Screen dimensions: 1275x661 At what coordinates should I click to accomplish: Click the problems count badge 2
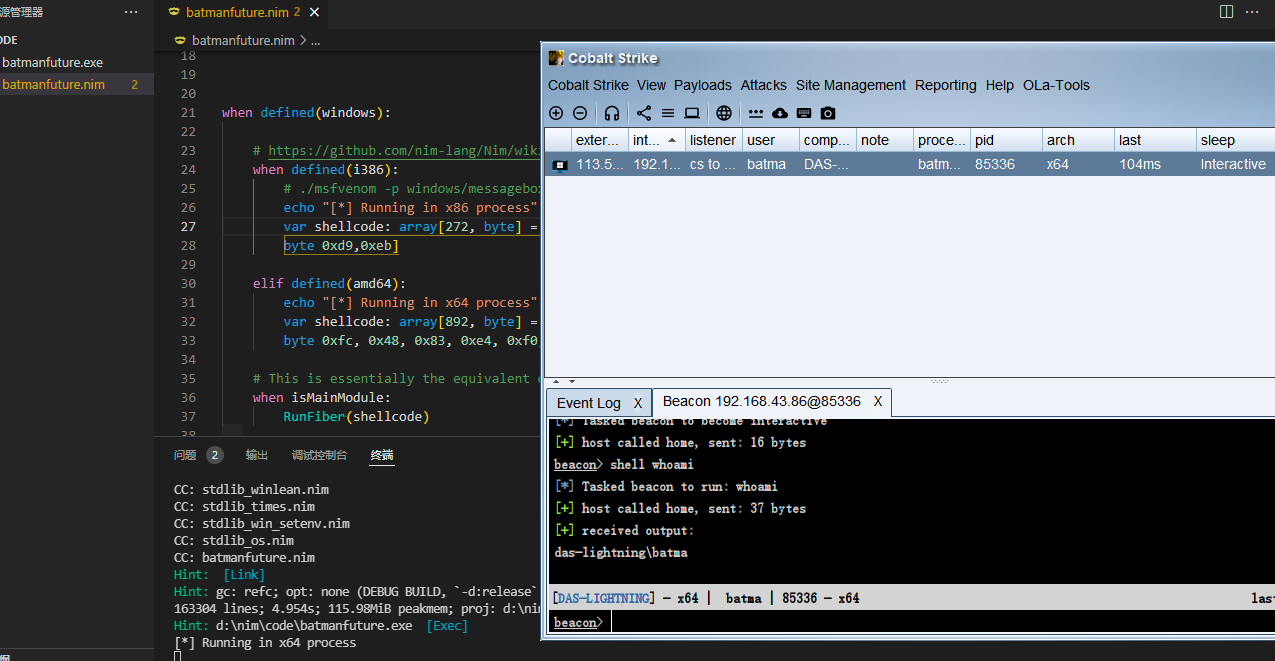click(215, 455)
